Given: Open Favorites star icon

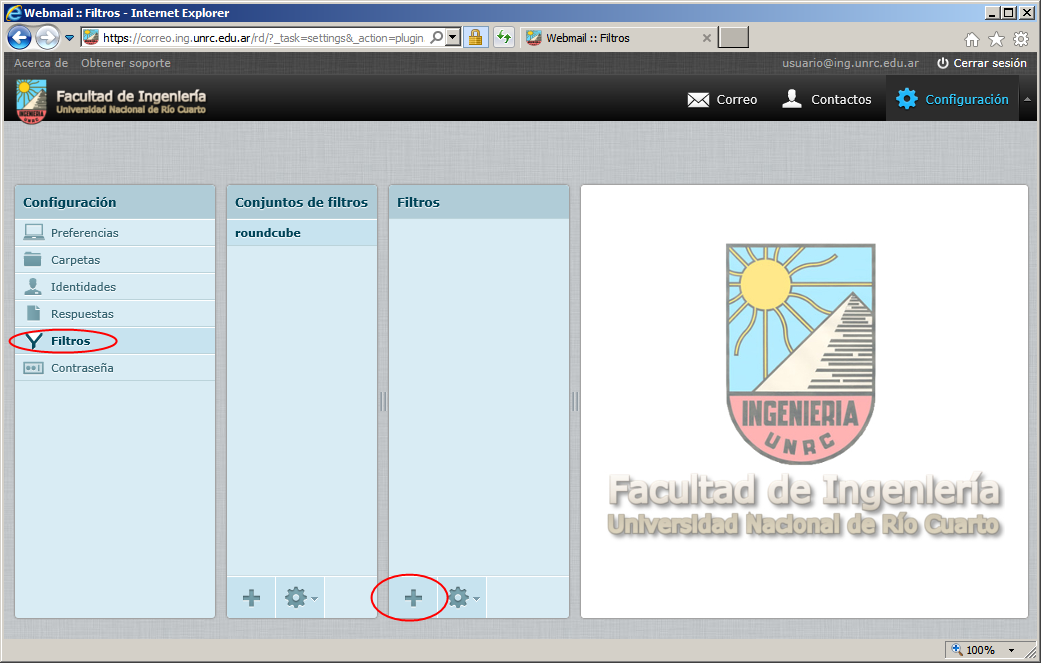Looking at the screenshot, I should coord(997,40).
